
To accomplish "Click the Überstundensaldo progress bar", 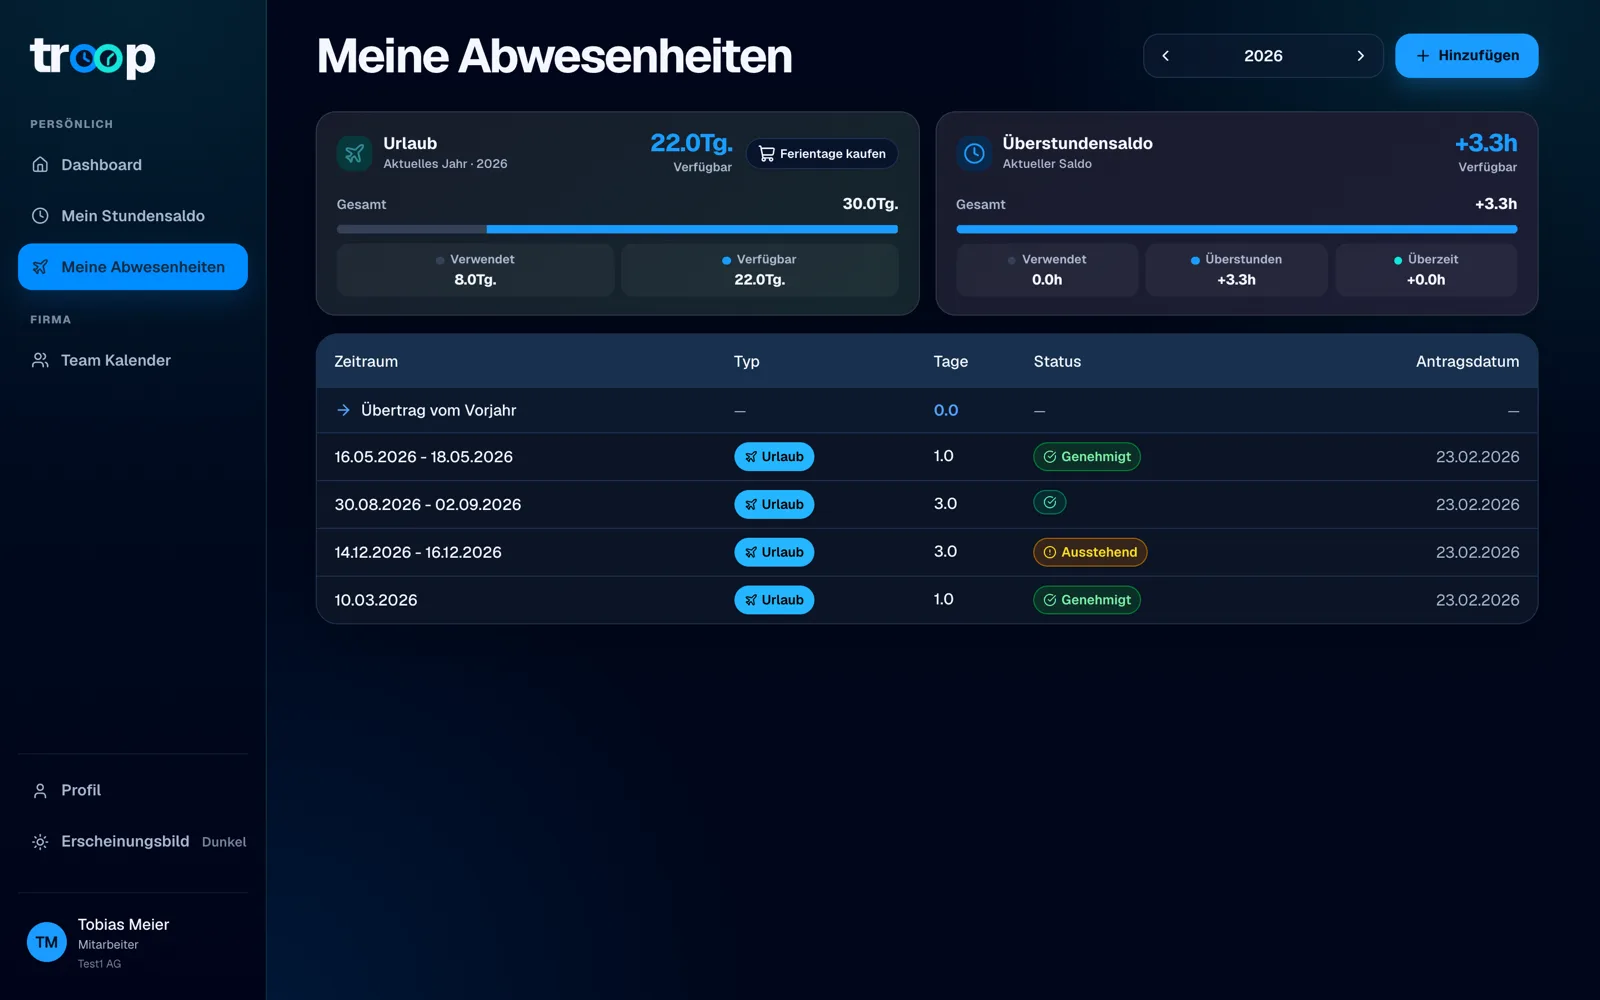I will coord(1236,229).
